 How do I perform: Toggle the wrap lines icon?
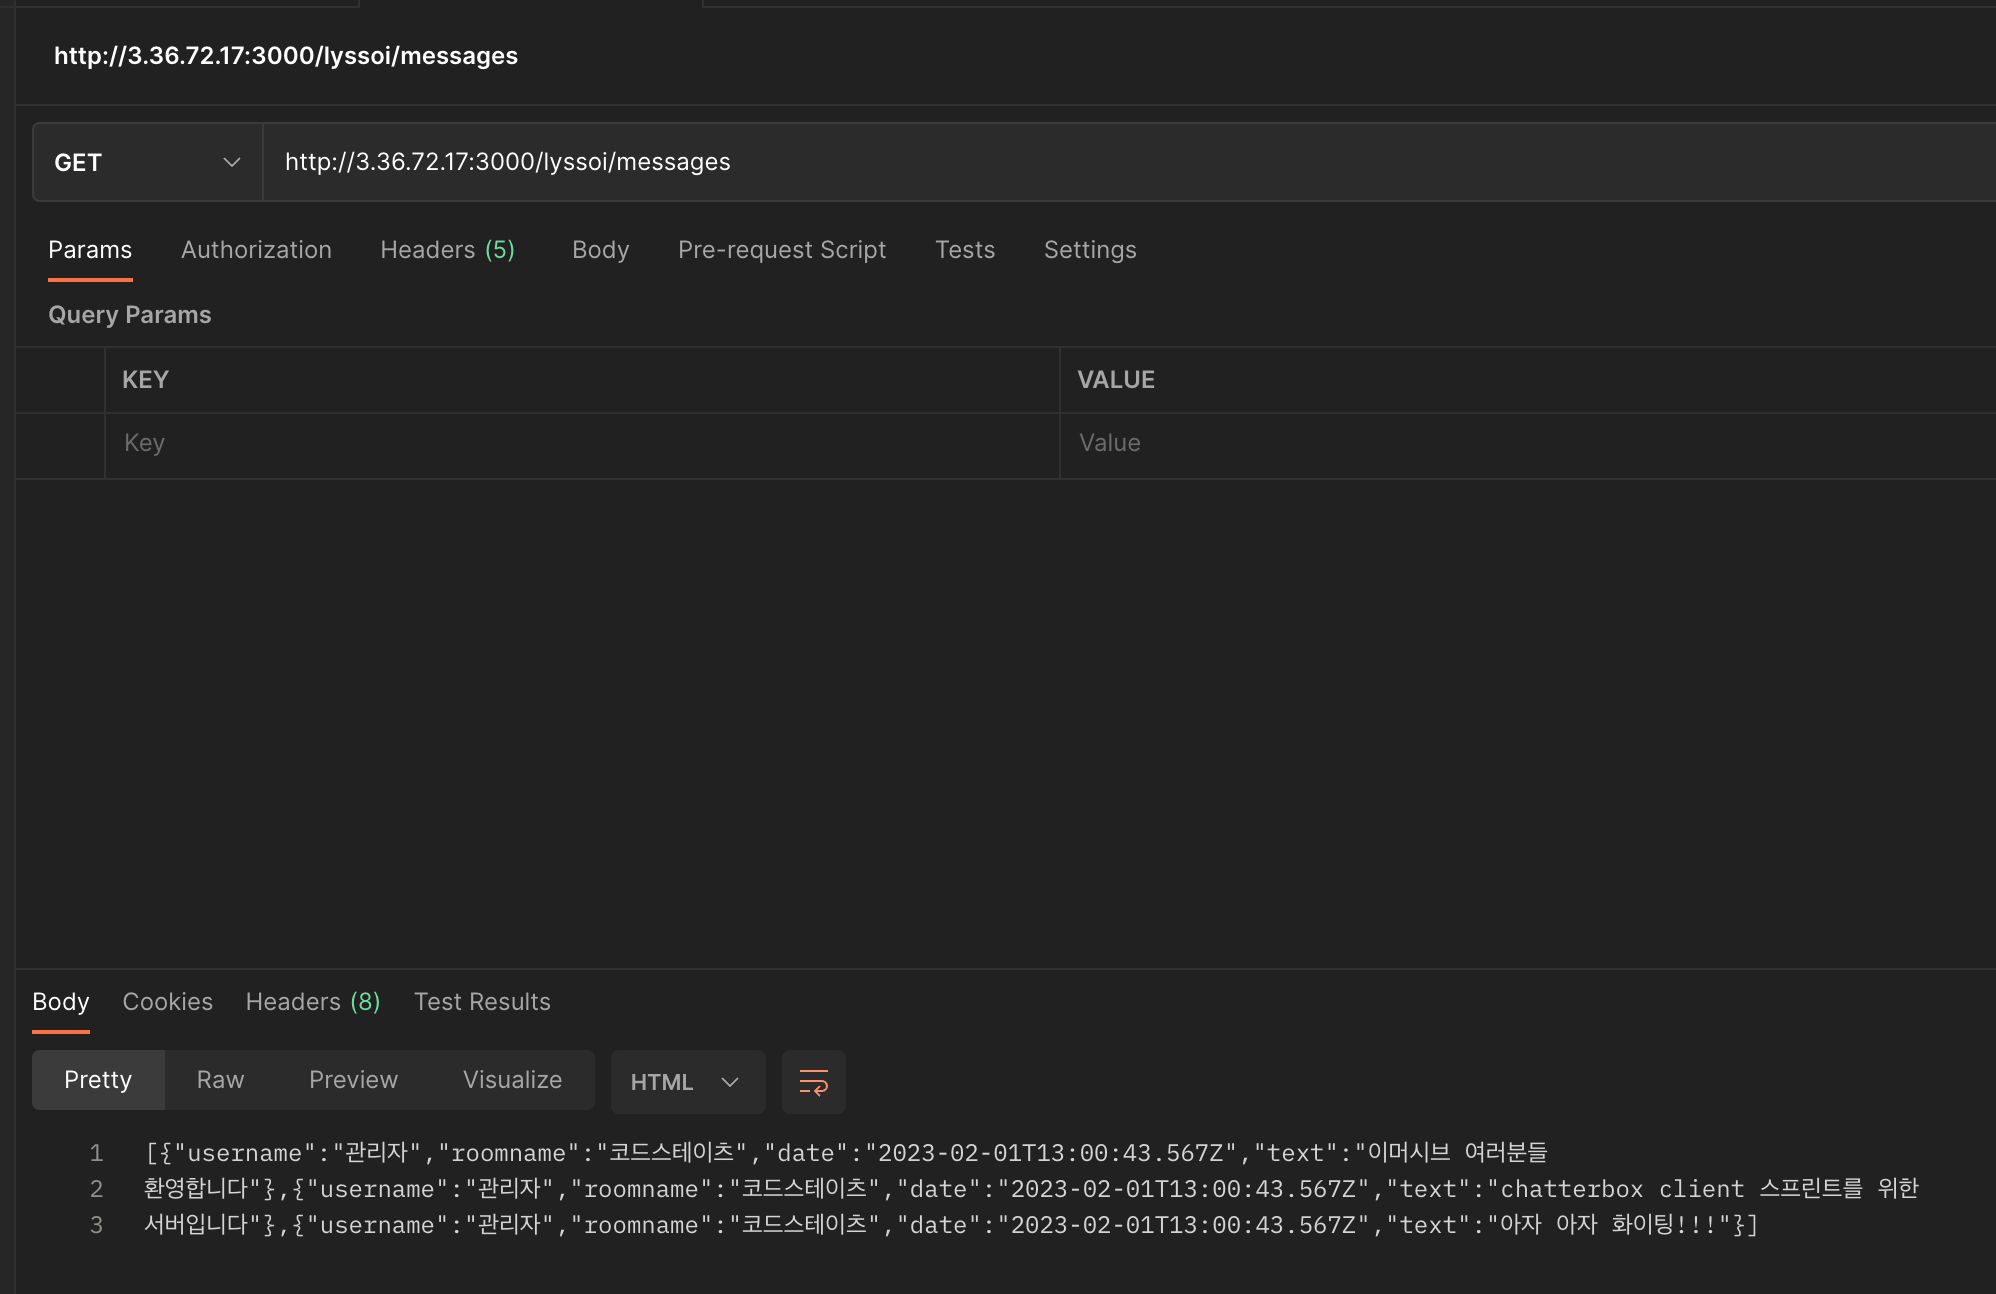813,1081
